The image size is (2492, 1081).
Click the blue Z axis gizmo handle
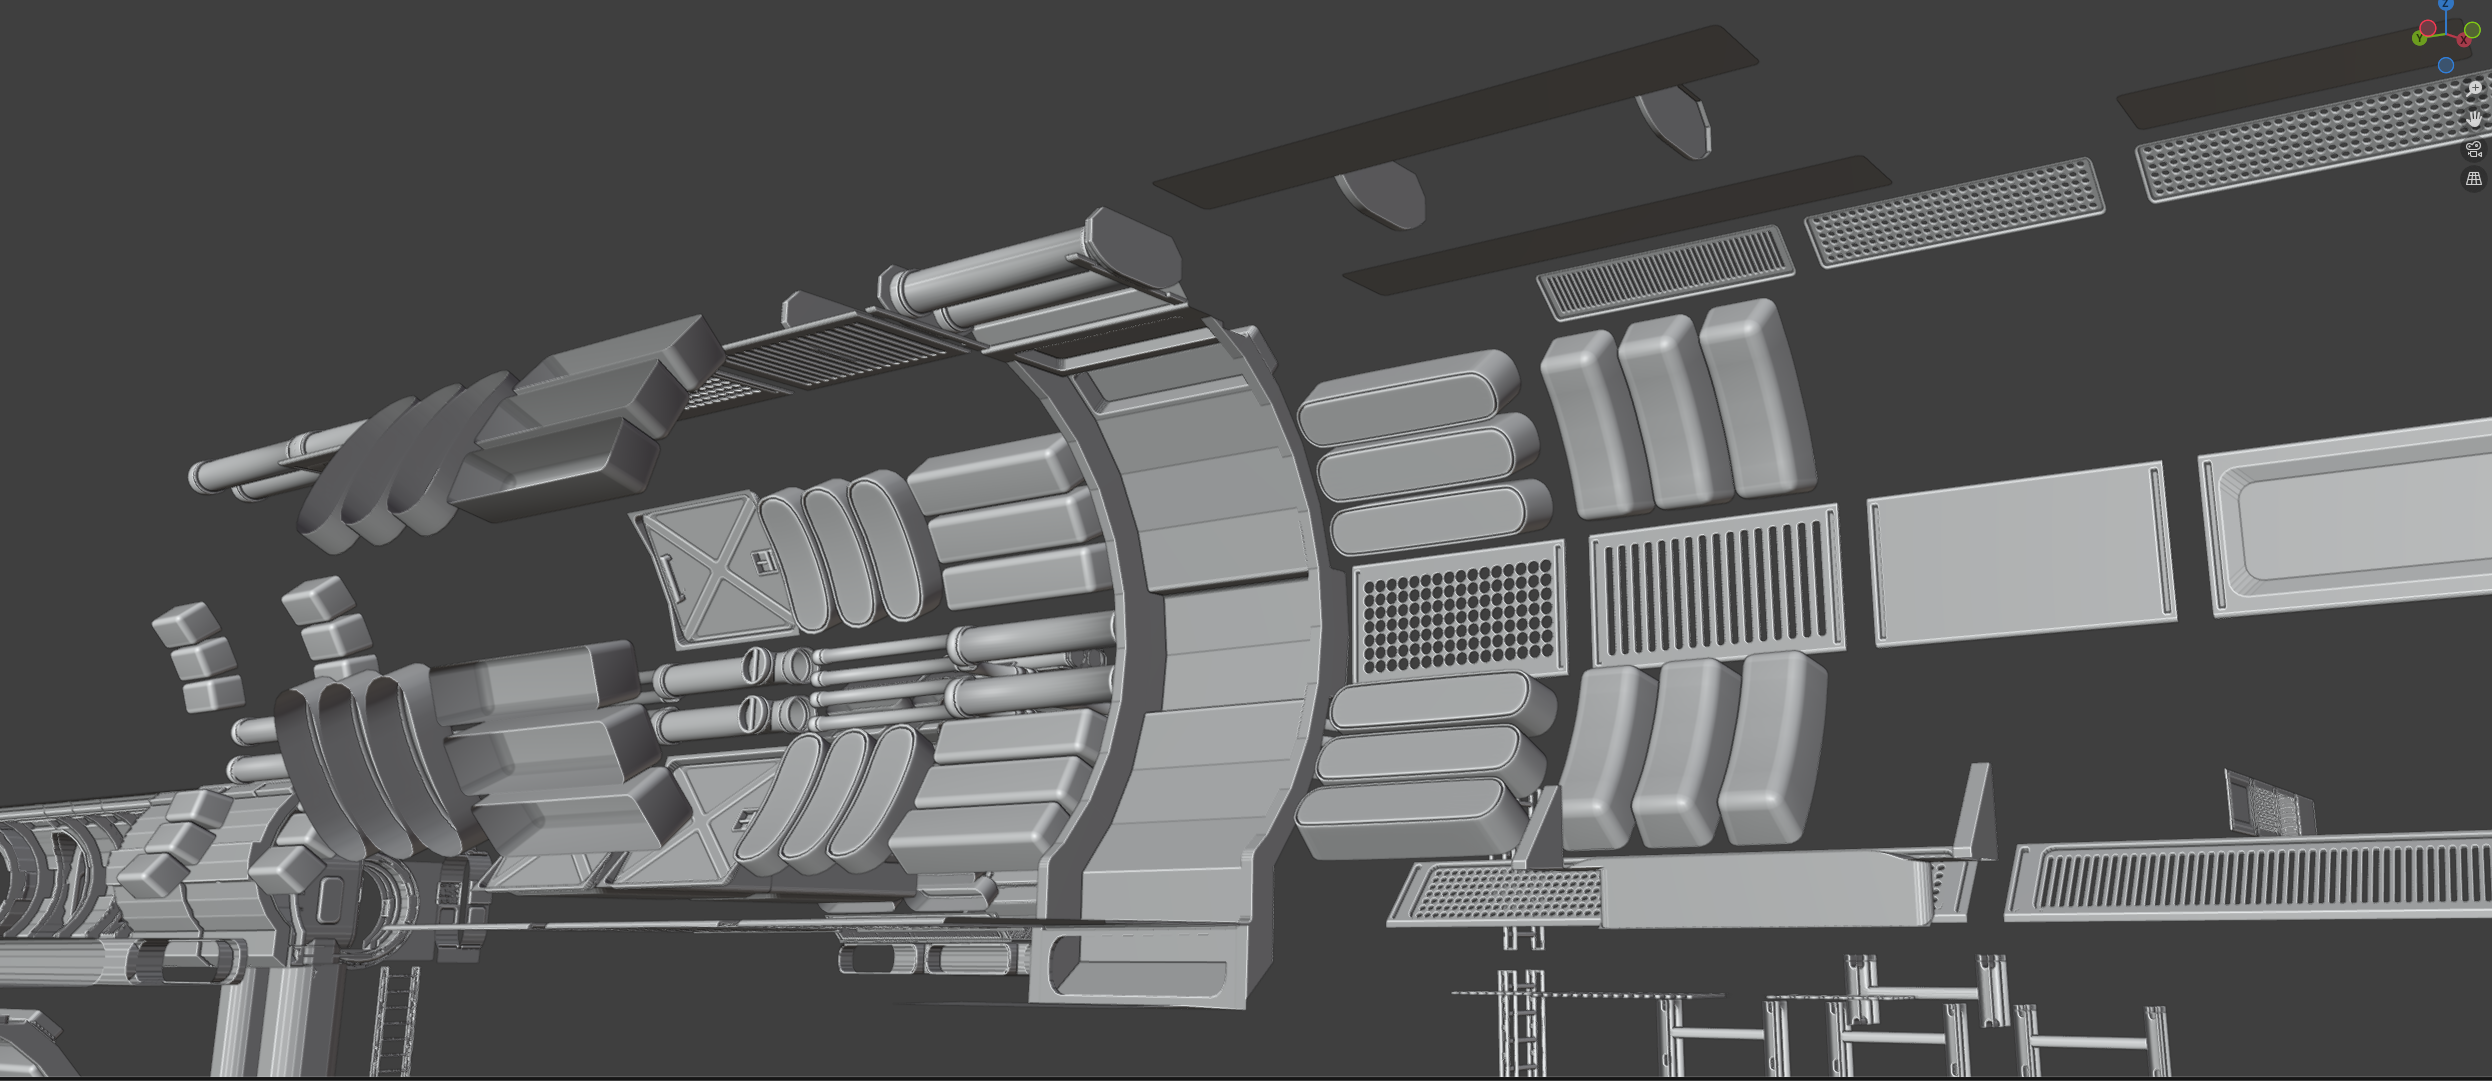coord(2446,4)
